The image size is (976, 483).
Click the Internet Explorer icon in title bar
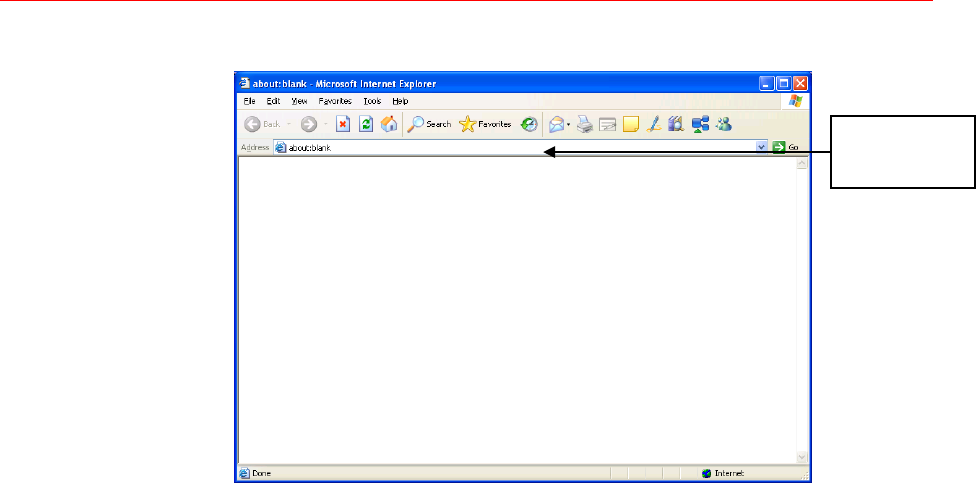245,83
